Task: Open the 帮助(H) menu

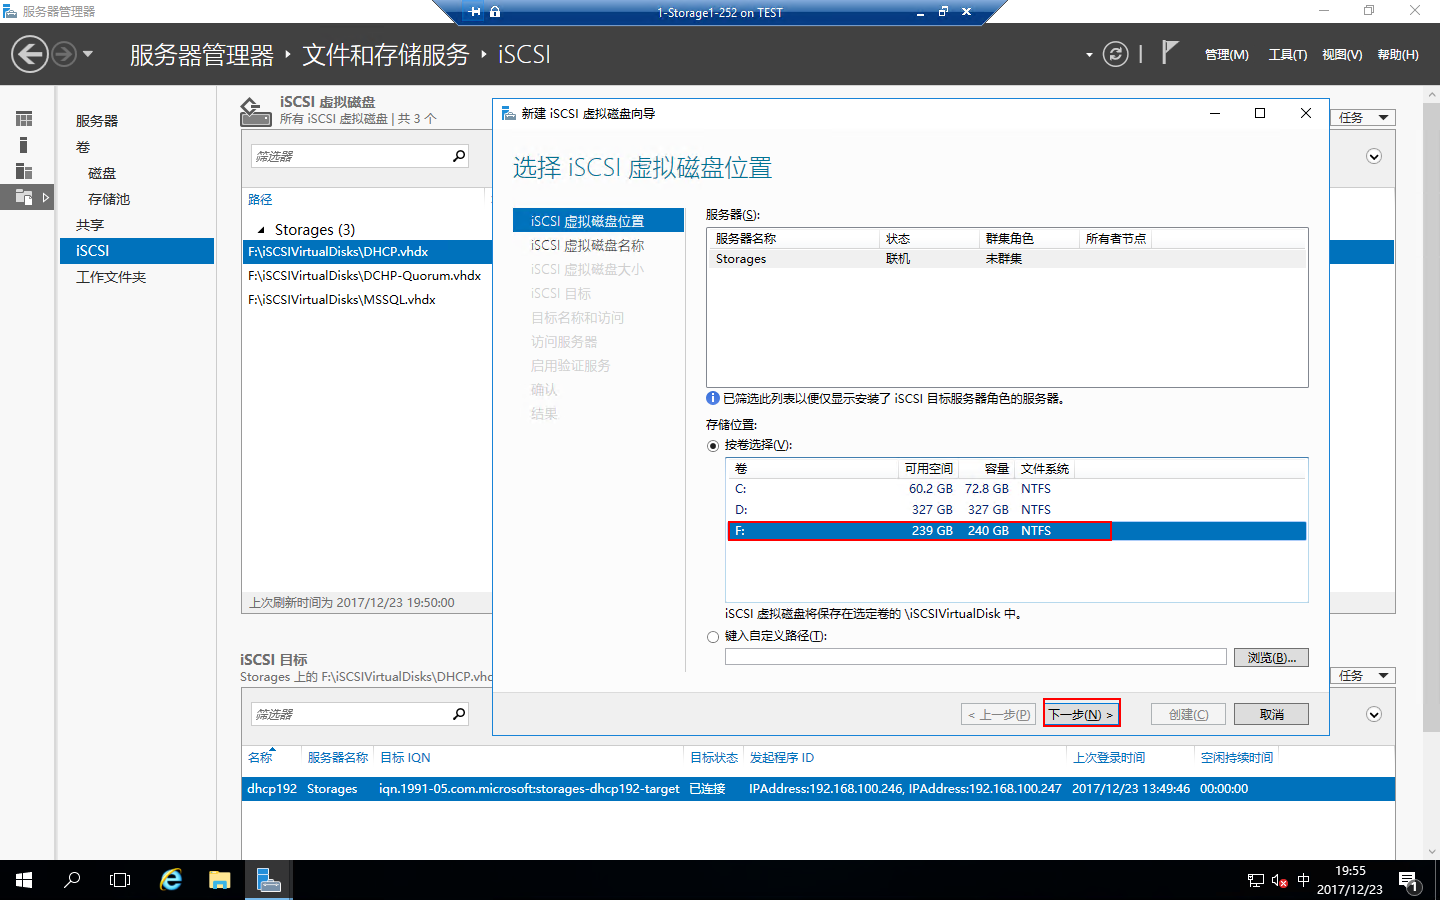Action: point(1397,55)
